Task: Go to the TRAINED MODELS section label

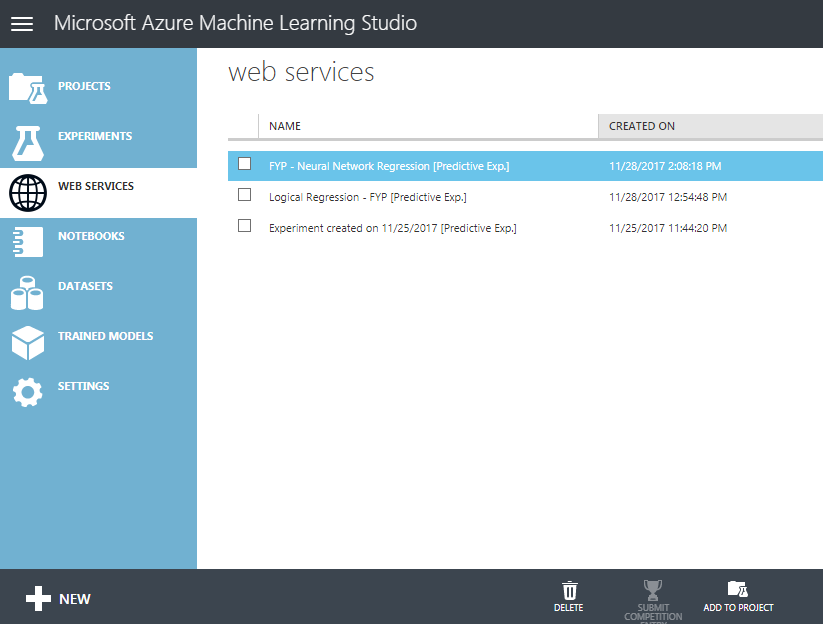Action: [105, 336]
